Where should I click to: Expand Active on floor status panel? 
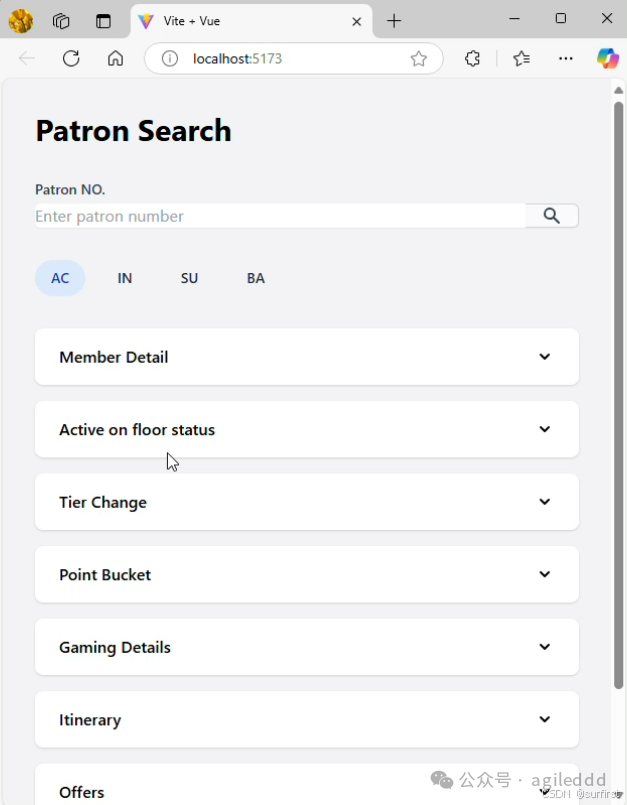pyautogui.click(x=307, y=429)
